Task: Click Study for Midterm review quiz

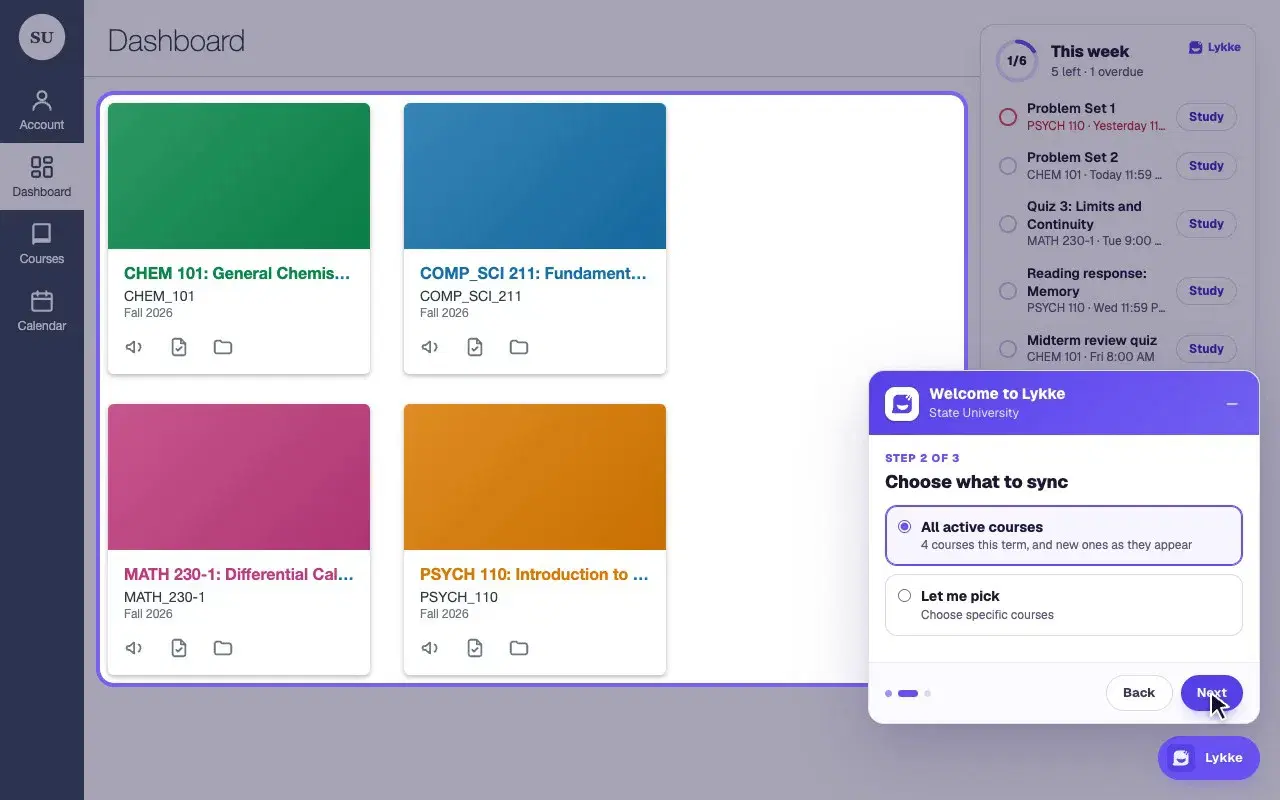Action: (x=1206, y=349)
